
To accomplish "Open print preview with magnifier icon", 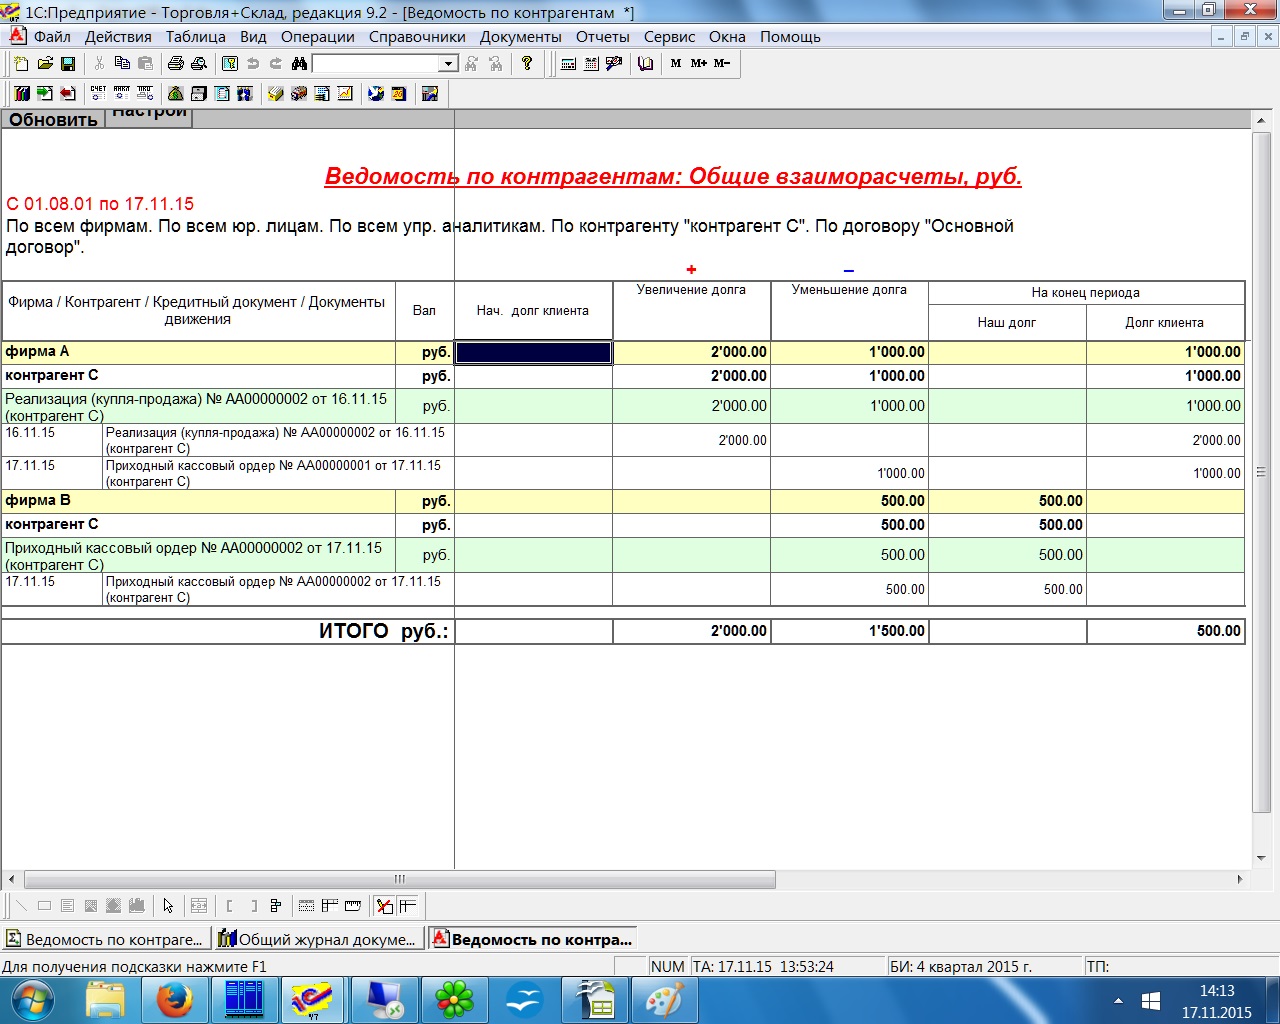I will pos(199,64).
